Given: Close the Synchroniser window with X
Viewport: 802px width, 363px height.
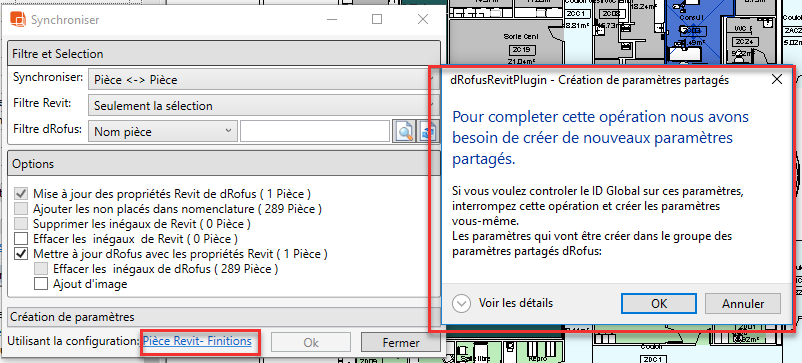Looking at the screenshot, I should (422, 19).
